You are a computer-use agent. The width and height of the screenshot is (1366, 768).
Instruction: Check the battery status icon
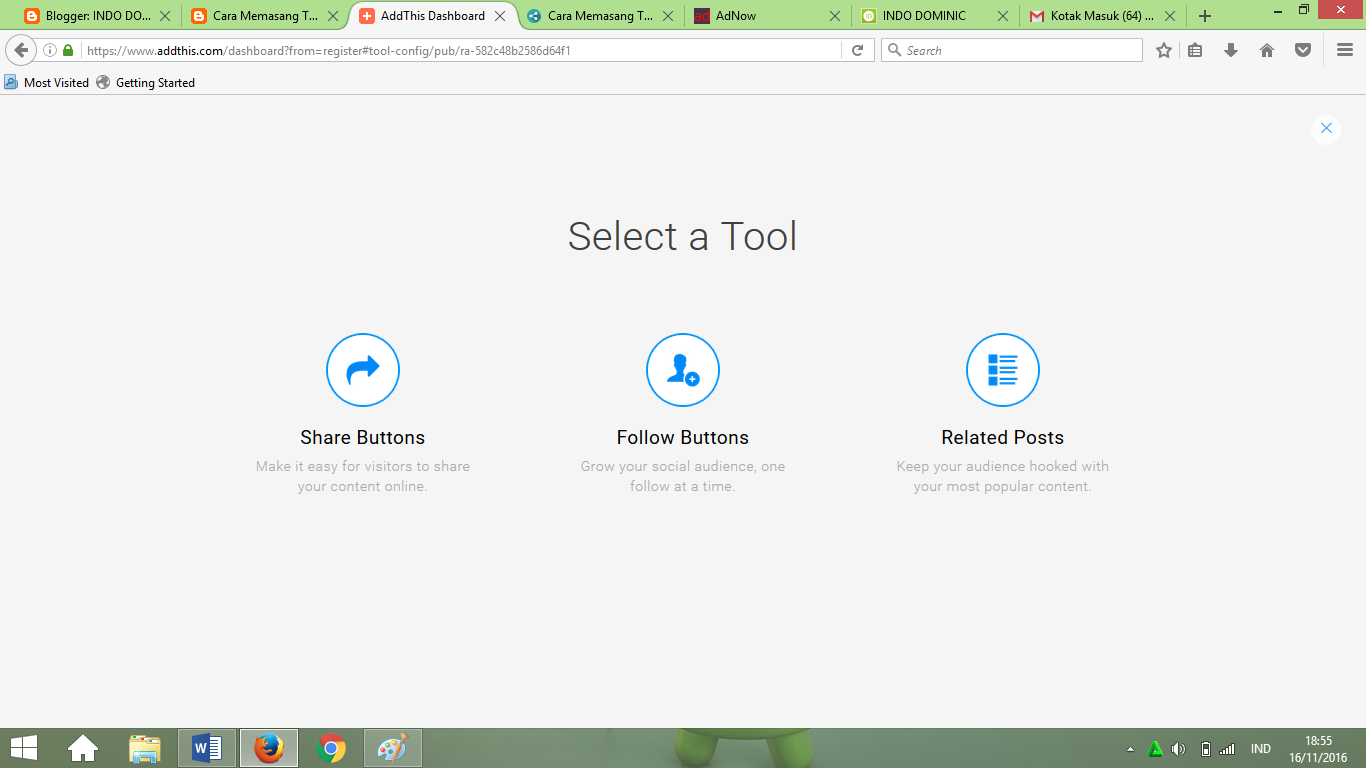coord(1206,749)
